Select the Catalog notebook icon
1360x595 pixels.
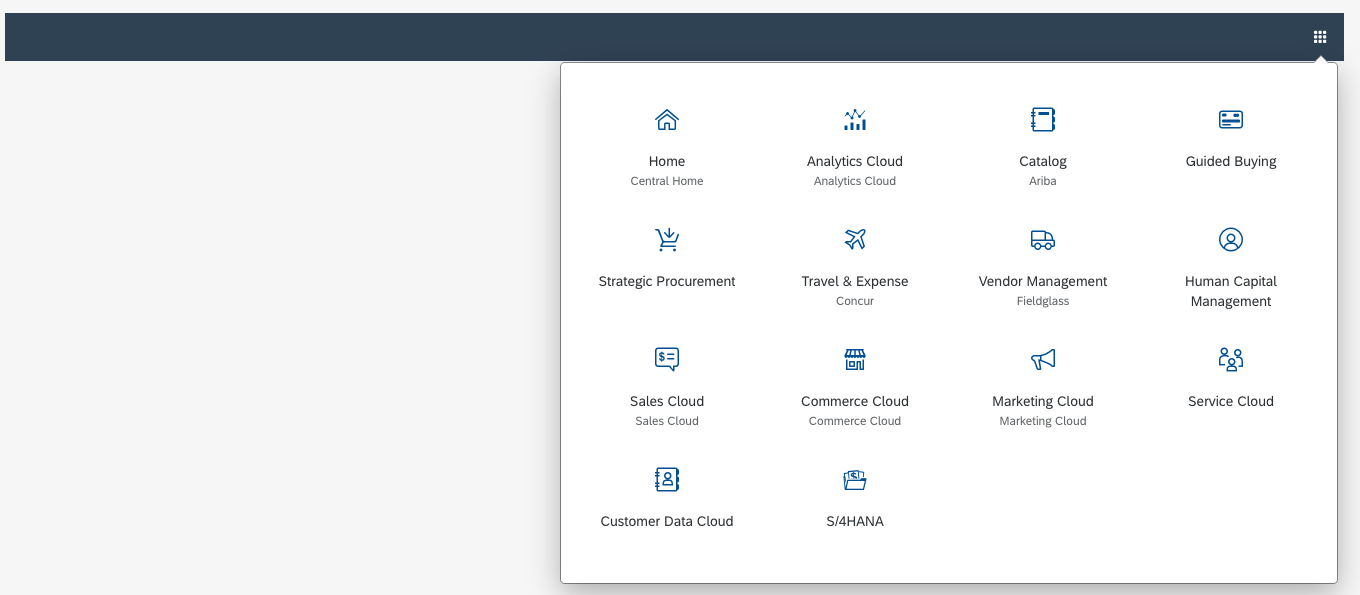(x=1043, y=120)
